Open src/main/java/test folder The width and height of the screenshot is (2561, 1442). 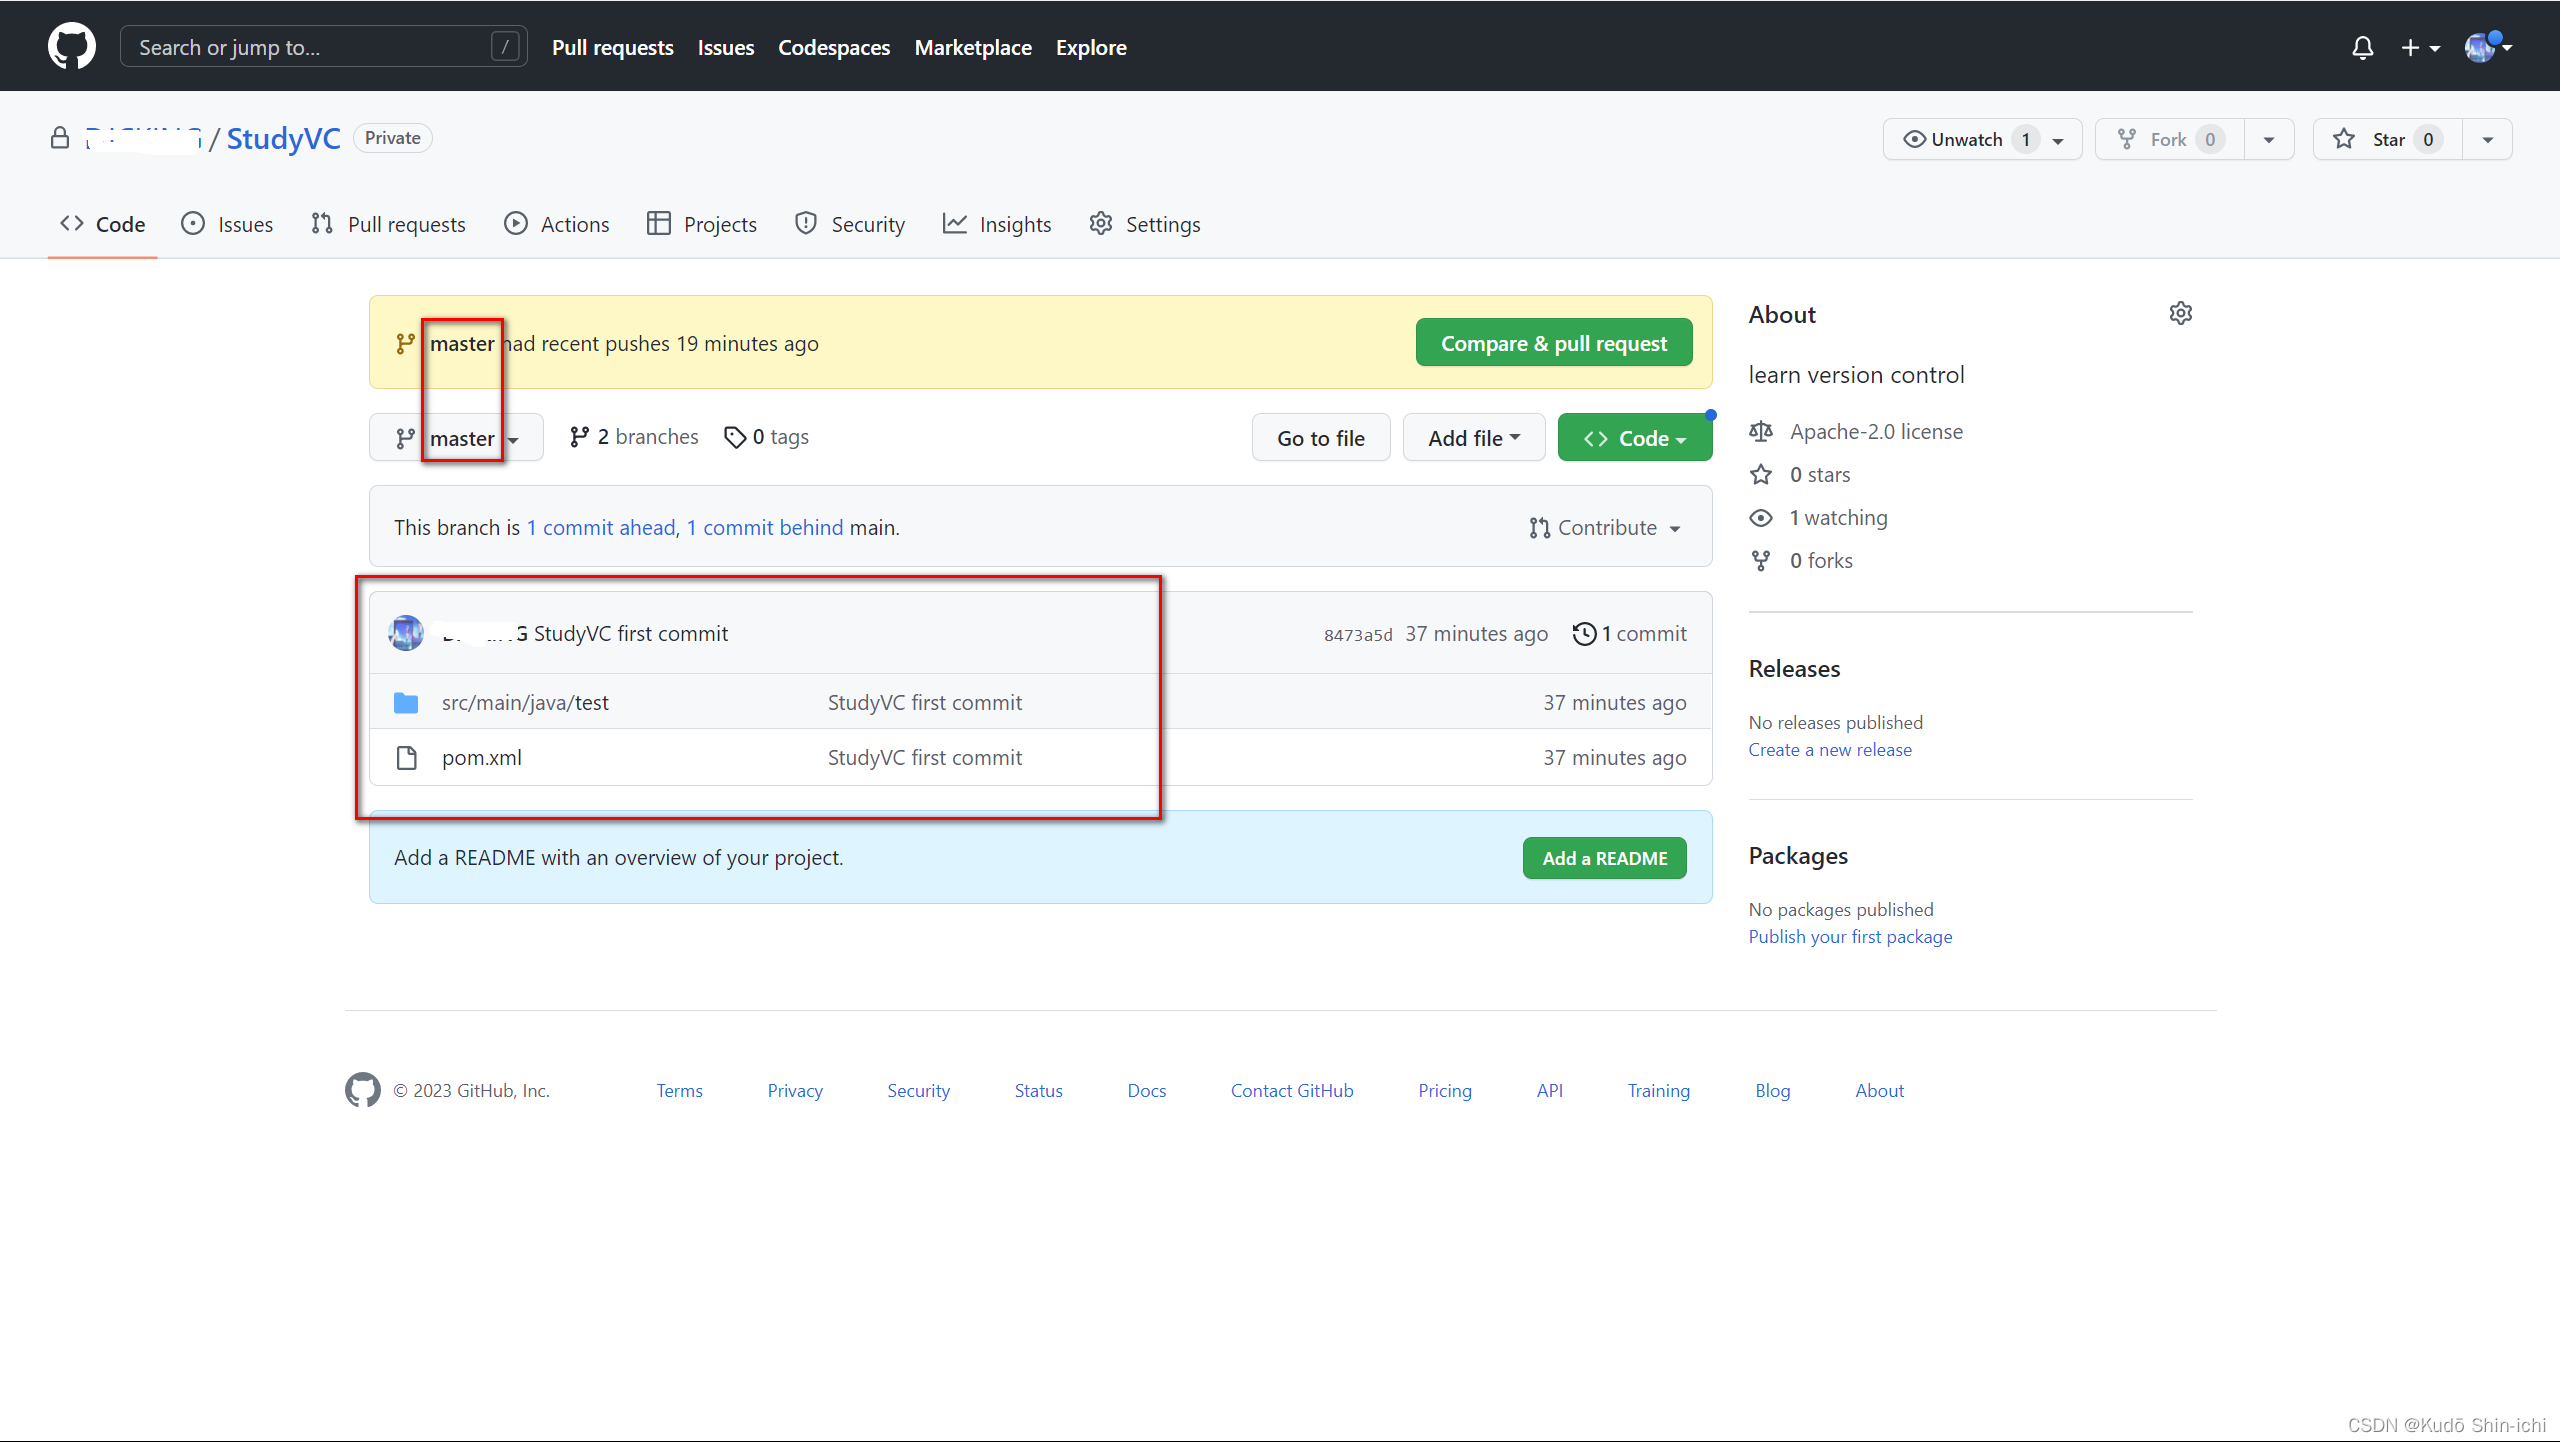click(525, 703)
